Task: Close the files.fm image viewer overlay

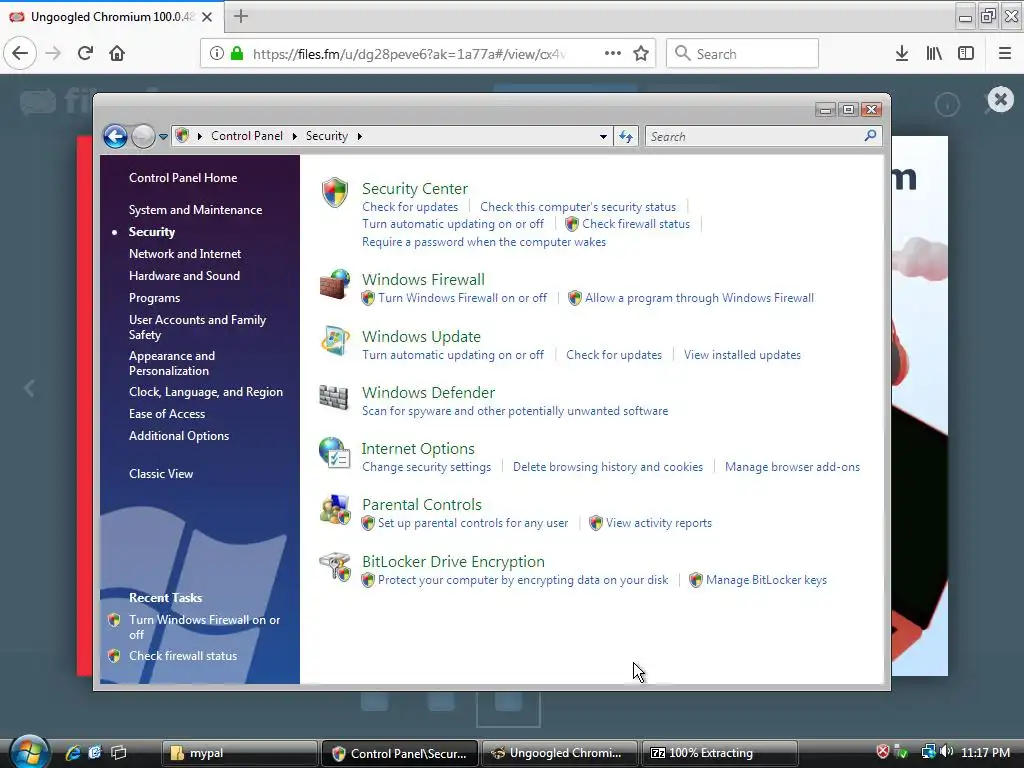Action: pos(1000,99)
